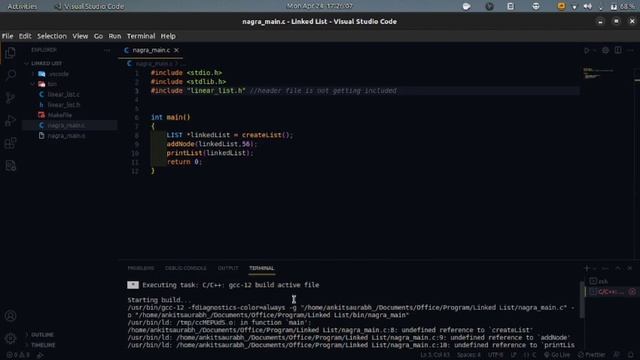Open Explorer views and more actions ellipsis
Viewport: 640px width, 360px height.
tap(107, 50)
